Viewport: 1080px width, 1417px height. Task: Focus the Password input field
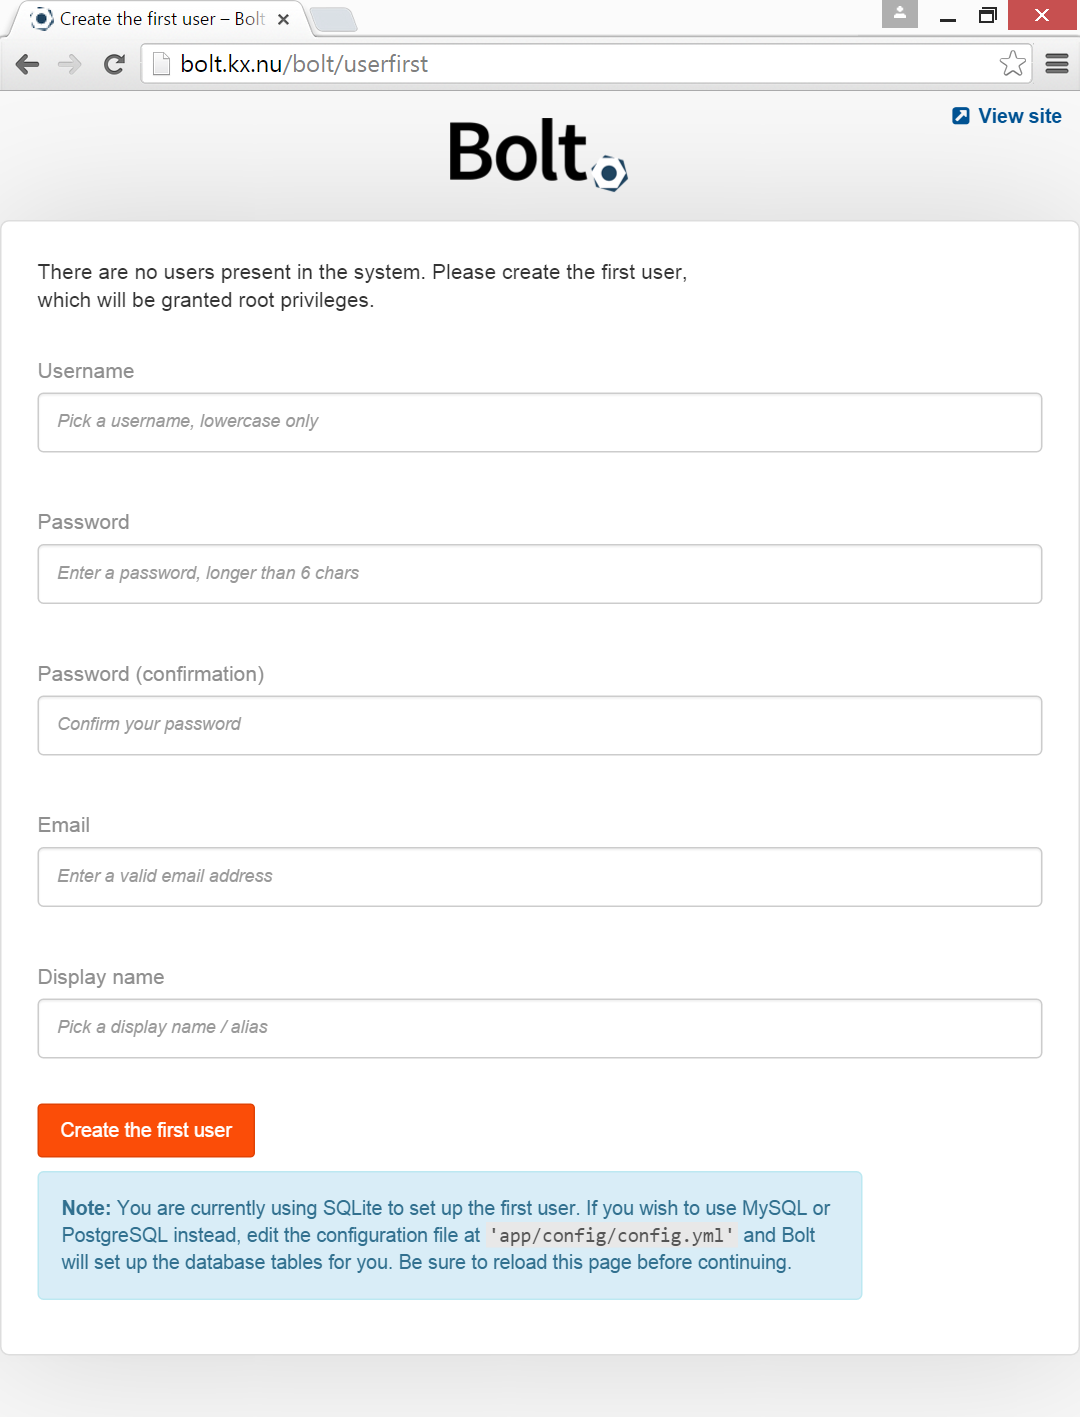539,573
